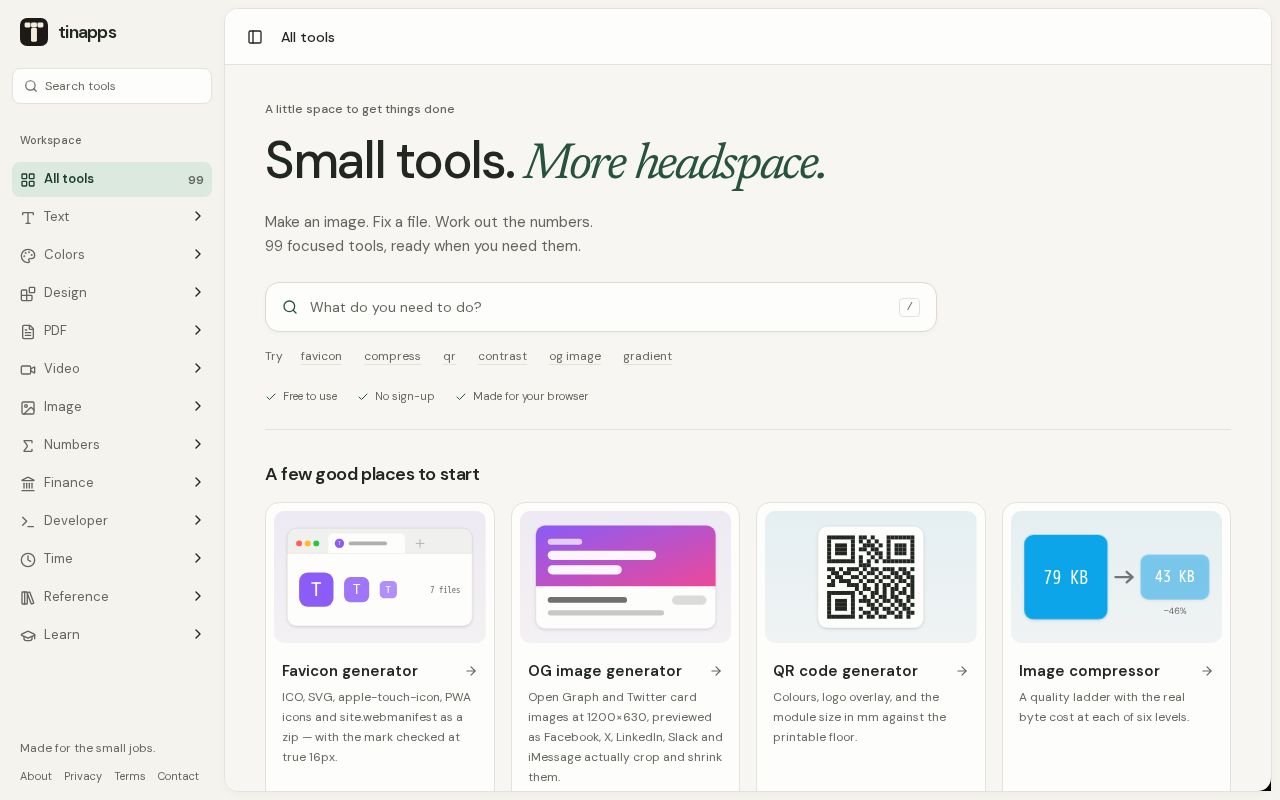Click the tinapps logo icon
The image size is (1280, 800).
point(34,32)
